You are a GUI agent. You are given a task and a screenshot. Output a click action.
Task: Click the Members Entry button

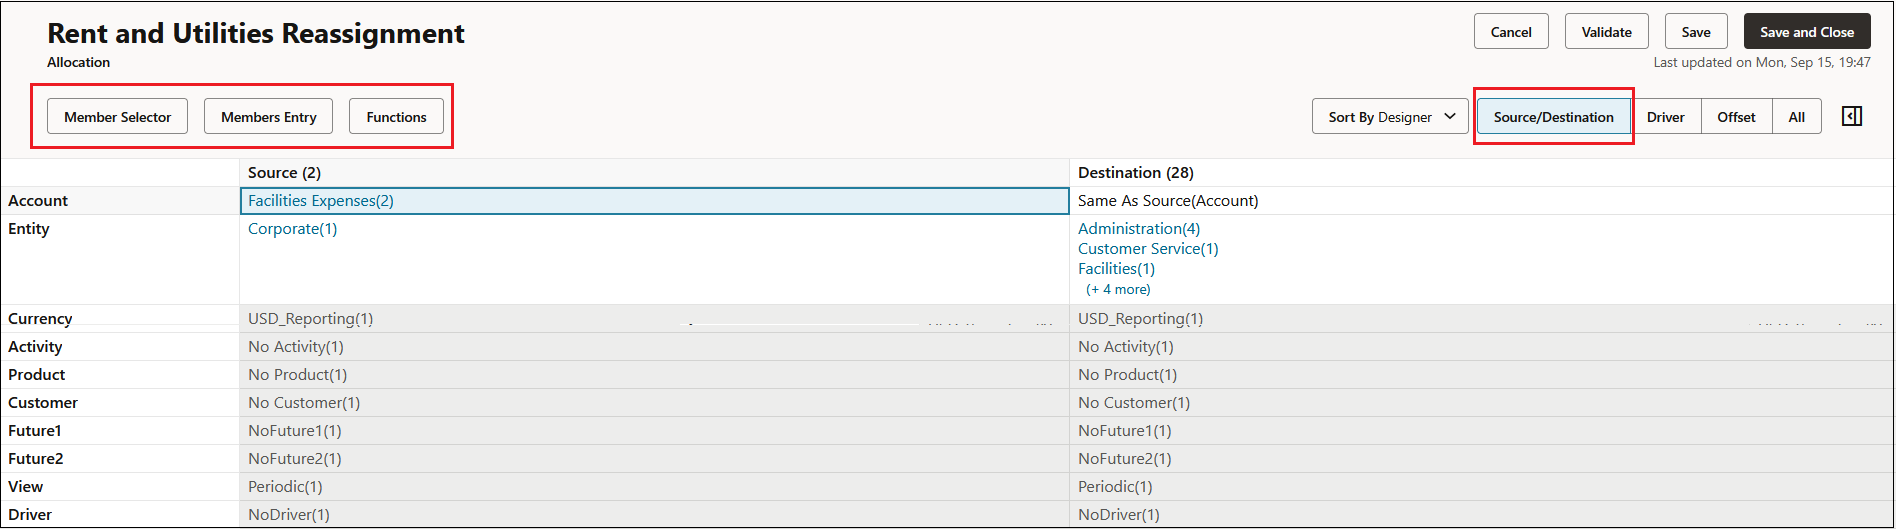[x=269, y=117]
